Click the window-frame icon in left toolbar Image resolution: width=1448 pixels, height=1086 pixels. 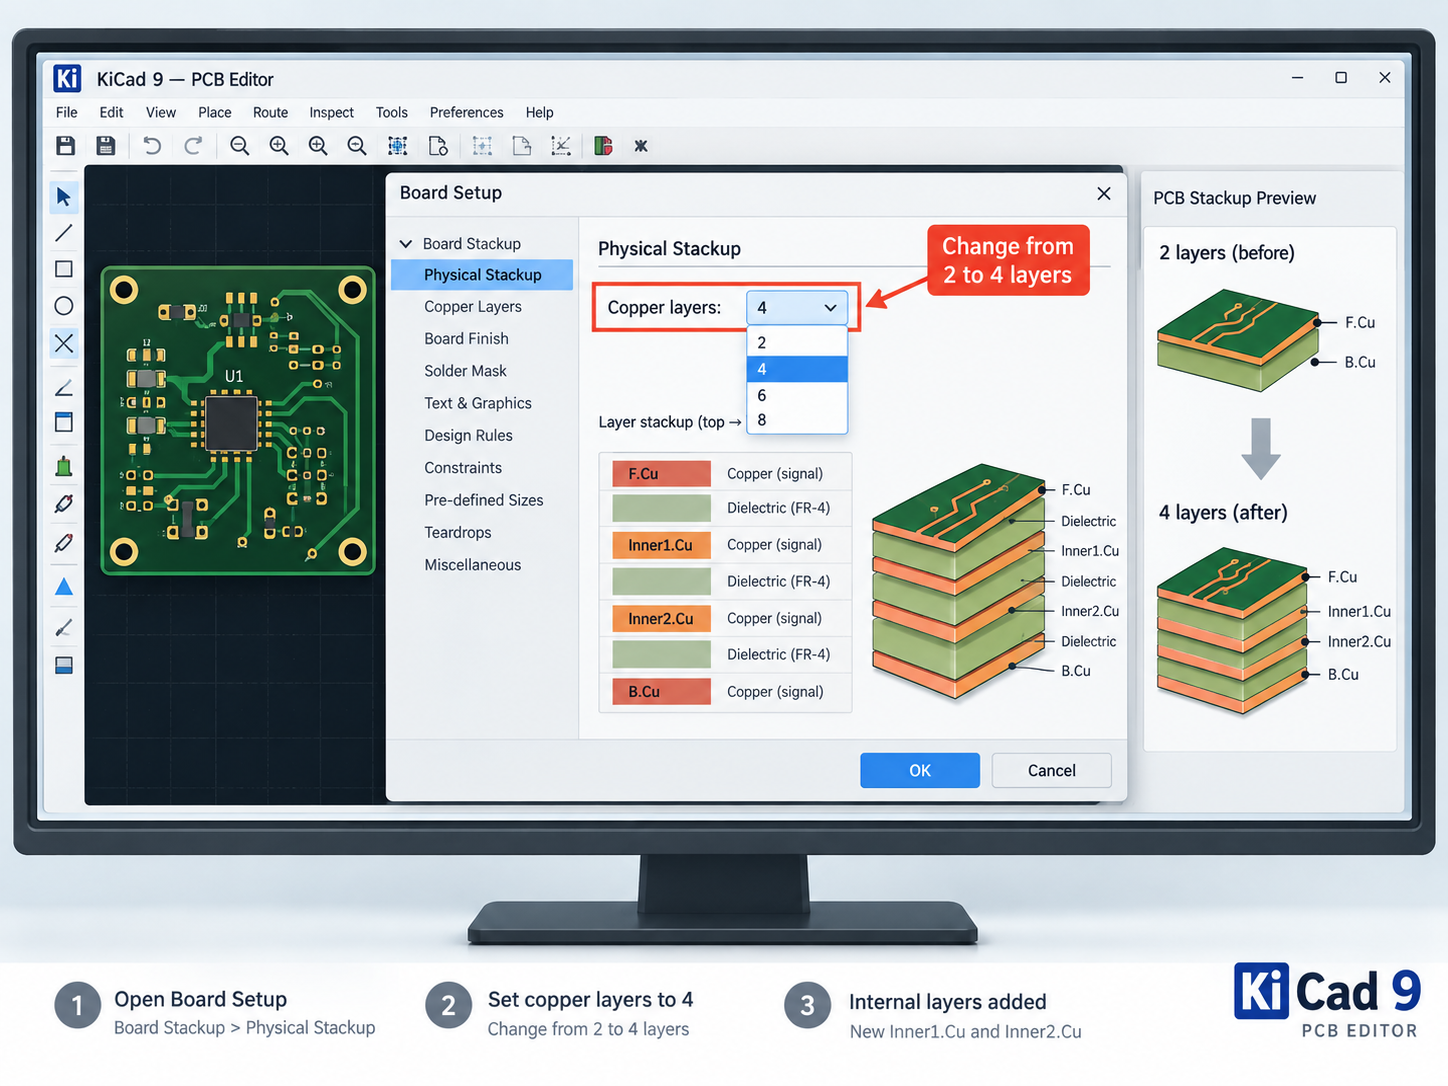tap(64, 422)
